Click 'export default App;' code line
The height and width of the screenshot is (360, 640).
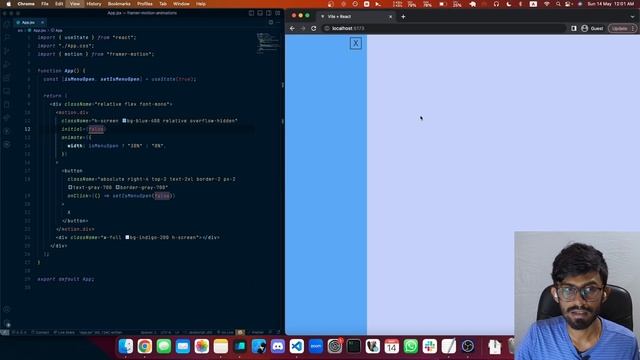tap(66, 279)
